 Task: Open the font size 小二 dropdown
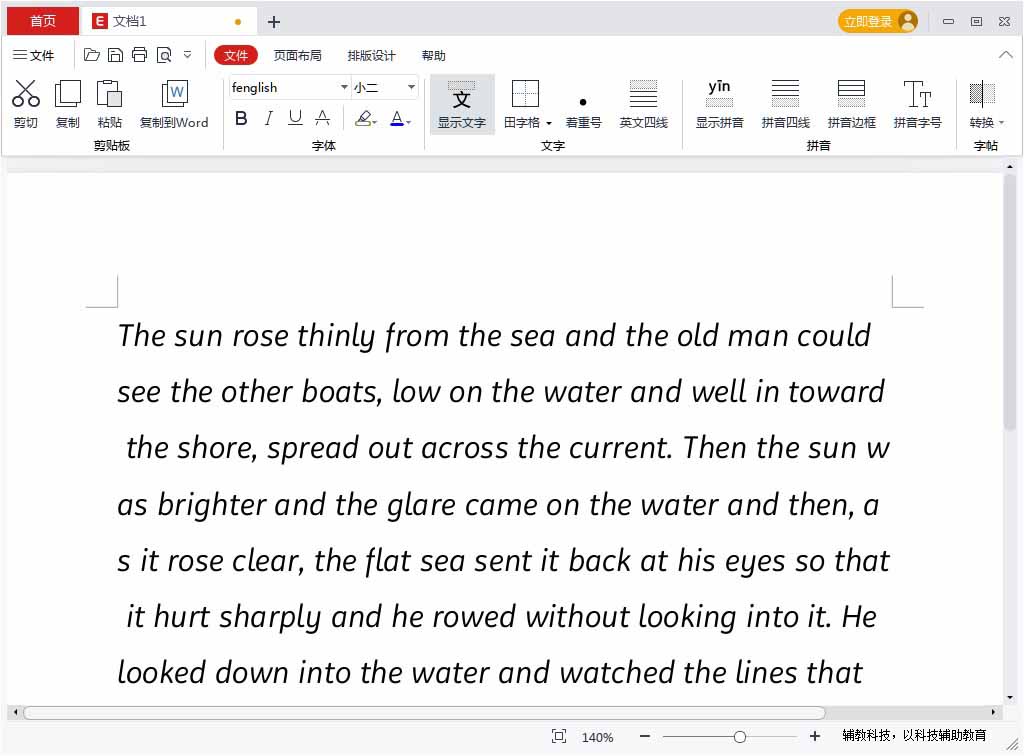411,87
